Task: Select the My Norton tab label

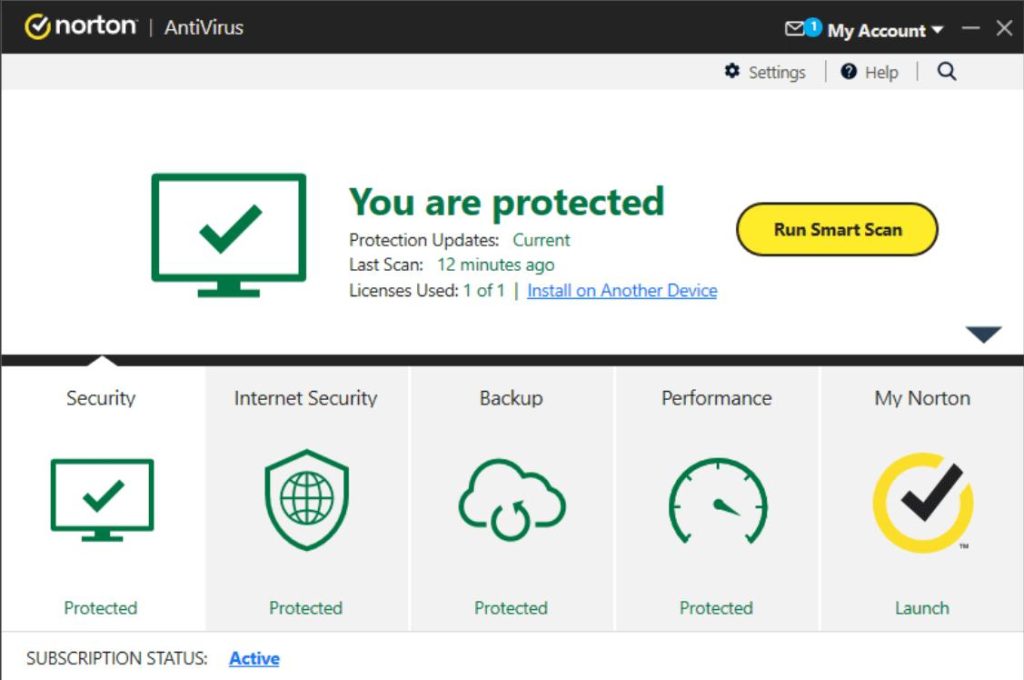Action: tap(922, 398)
